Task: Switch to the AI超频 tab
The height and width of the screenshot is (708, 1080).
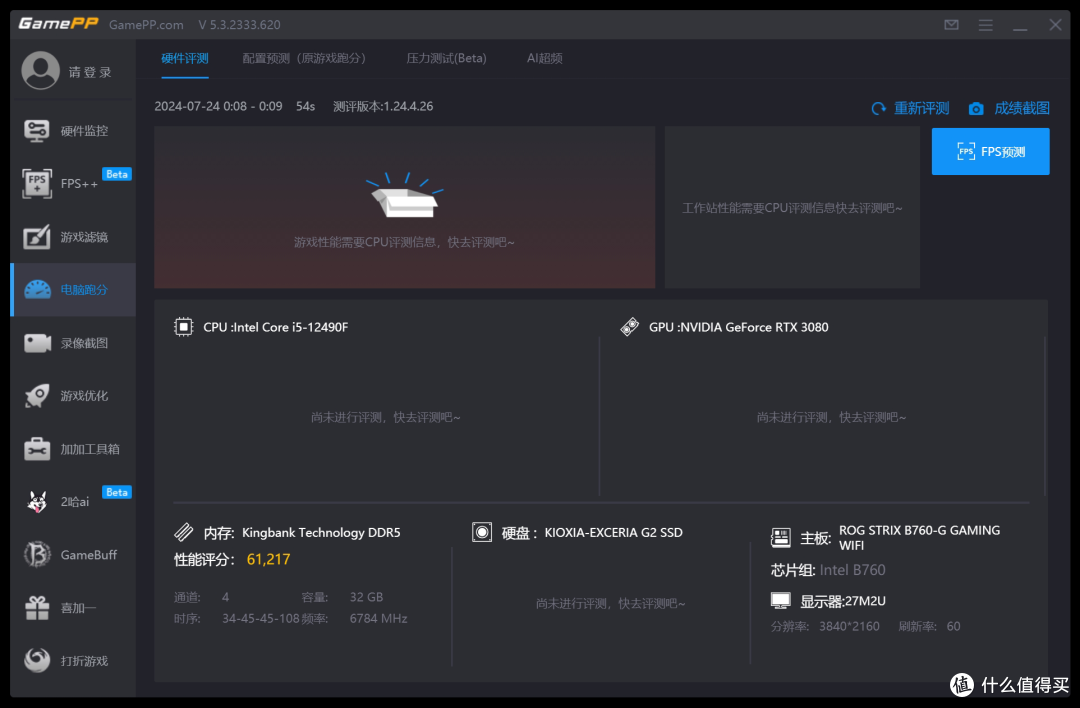Action: coord(545,59)
